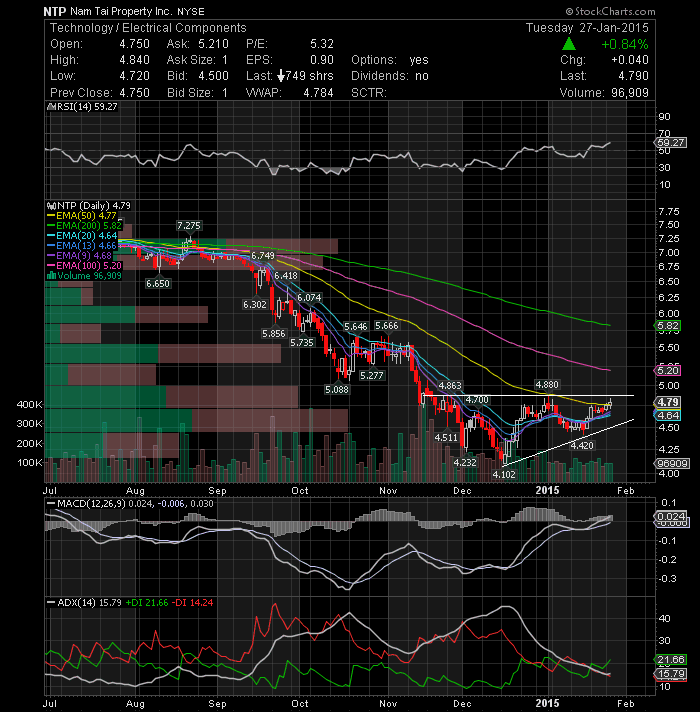This screenshot has width=700, height=712.
Task: Click the 5.088 price label
Action: click(337, 390)
